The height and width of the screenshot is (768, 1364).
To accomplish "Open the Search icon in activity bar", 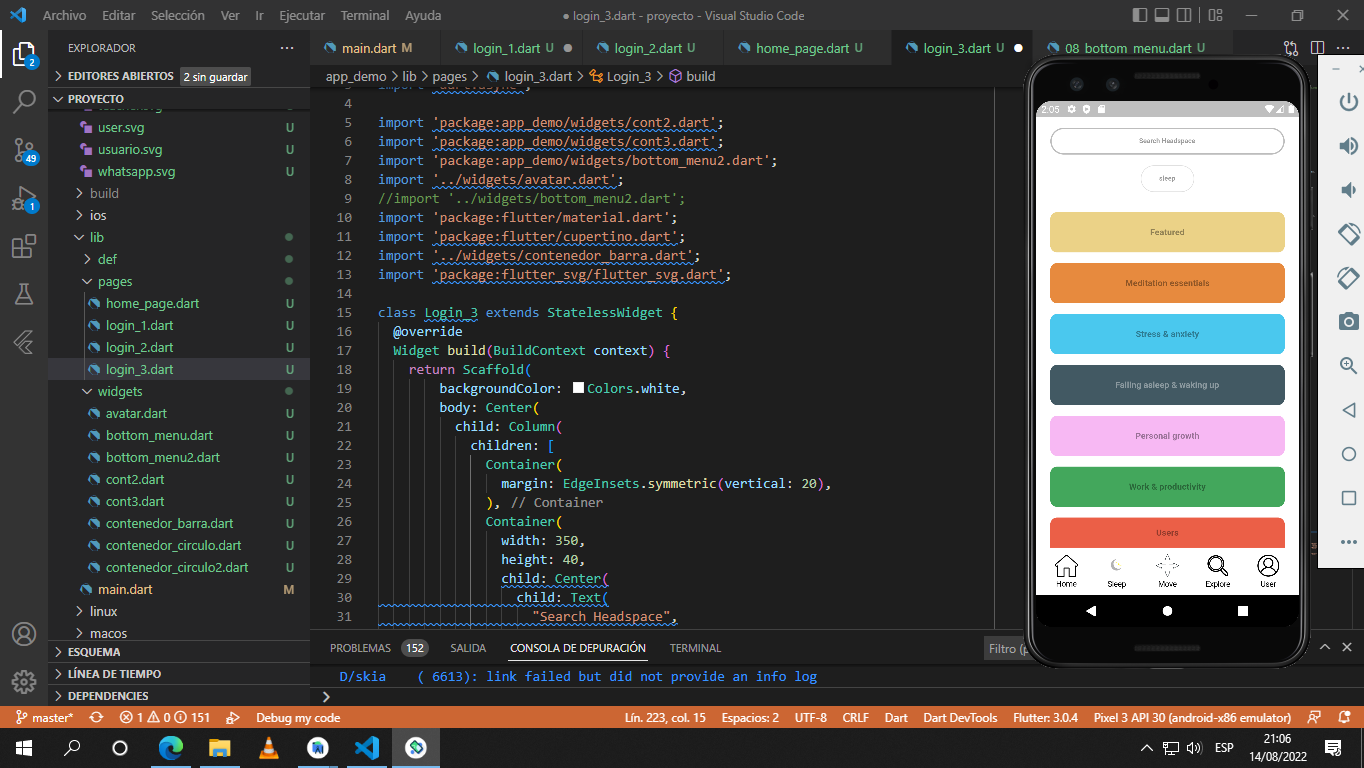I will click(x=24, y=99).
